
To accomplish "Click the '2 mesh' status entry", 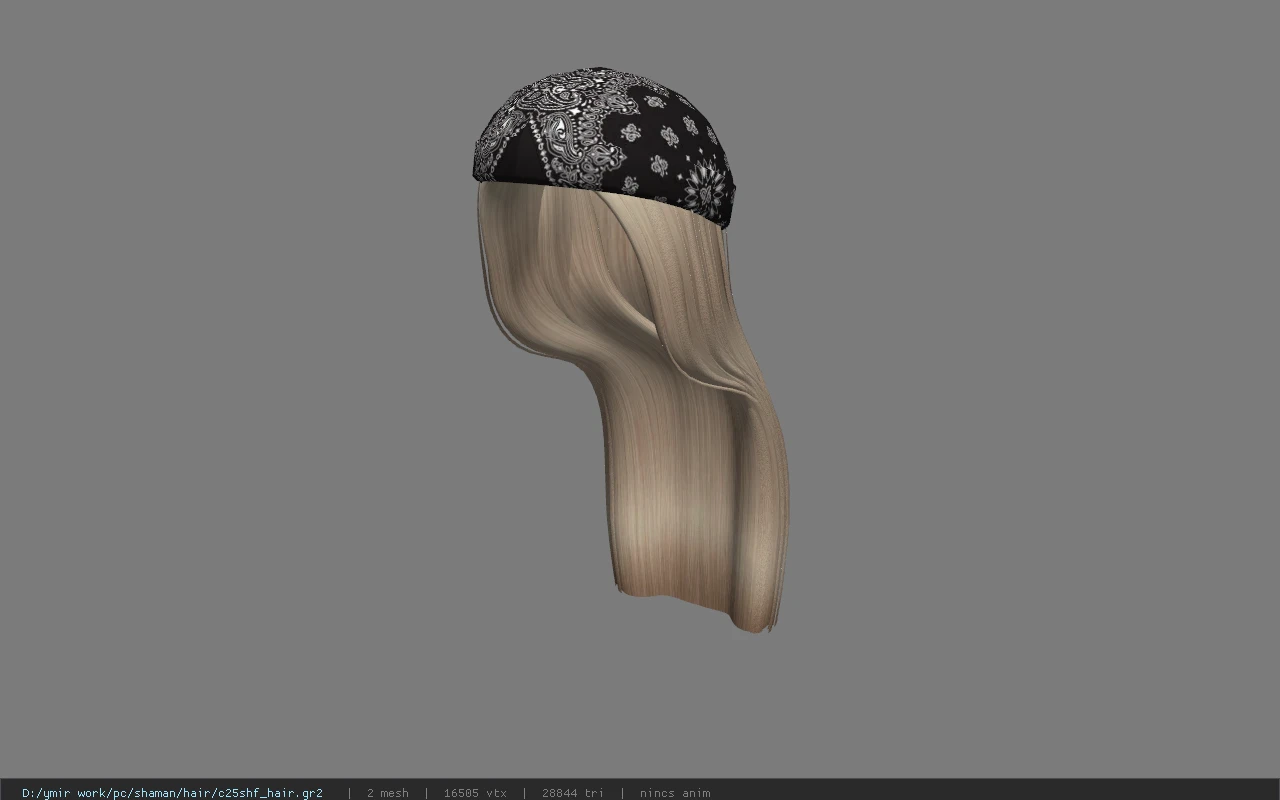I will (388, 793).
